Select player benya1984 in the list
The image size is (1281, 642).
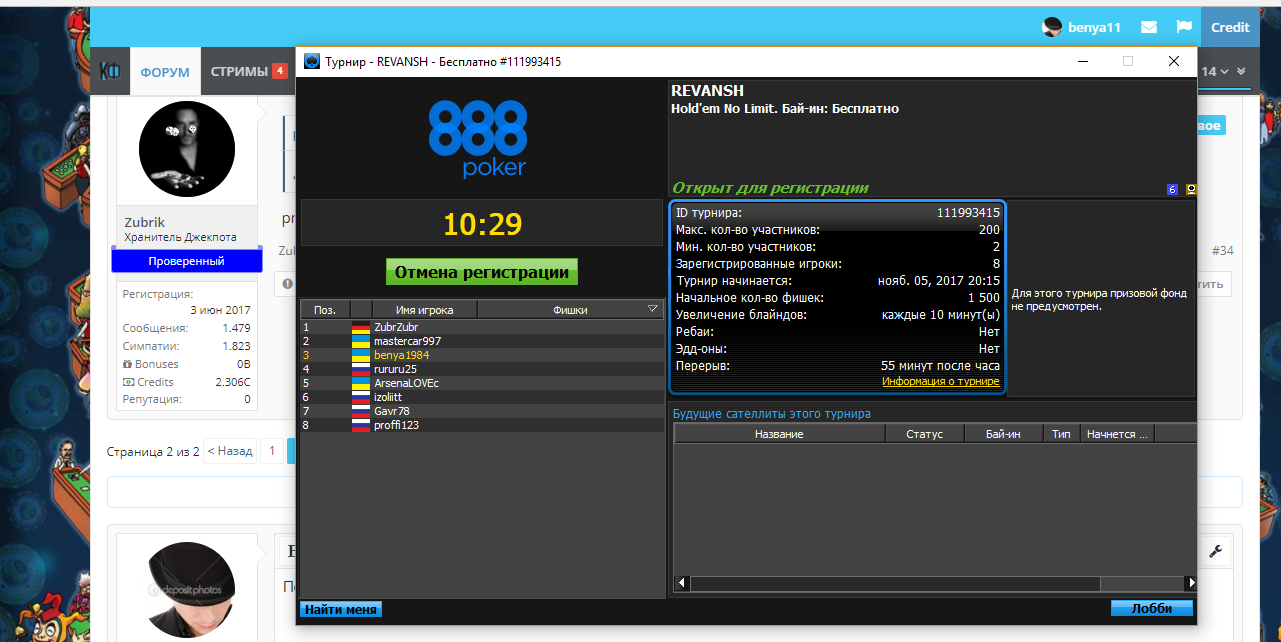[x=482, y=355]
